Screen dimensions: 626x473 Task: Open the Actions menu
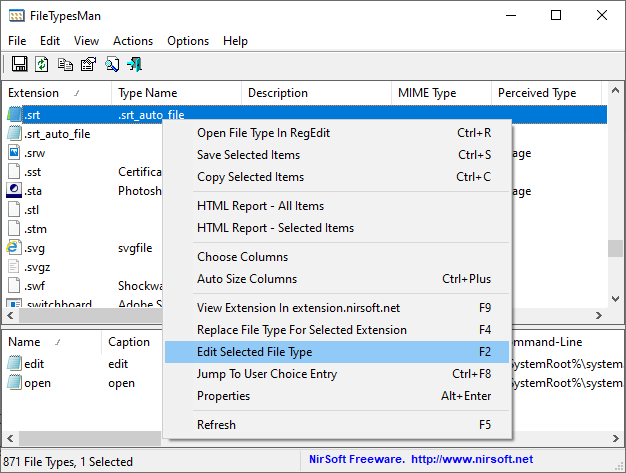(x=133, y=41)
